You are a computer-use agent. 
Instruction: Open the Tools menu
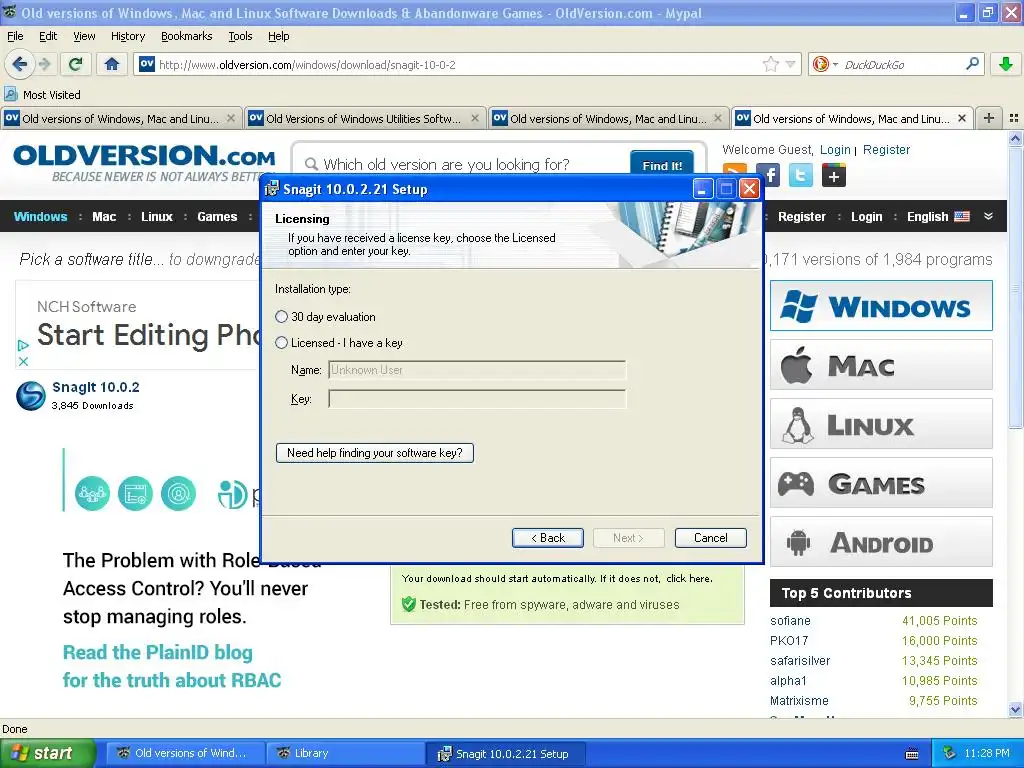click(240, 36)
